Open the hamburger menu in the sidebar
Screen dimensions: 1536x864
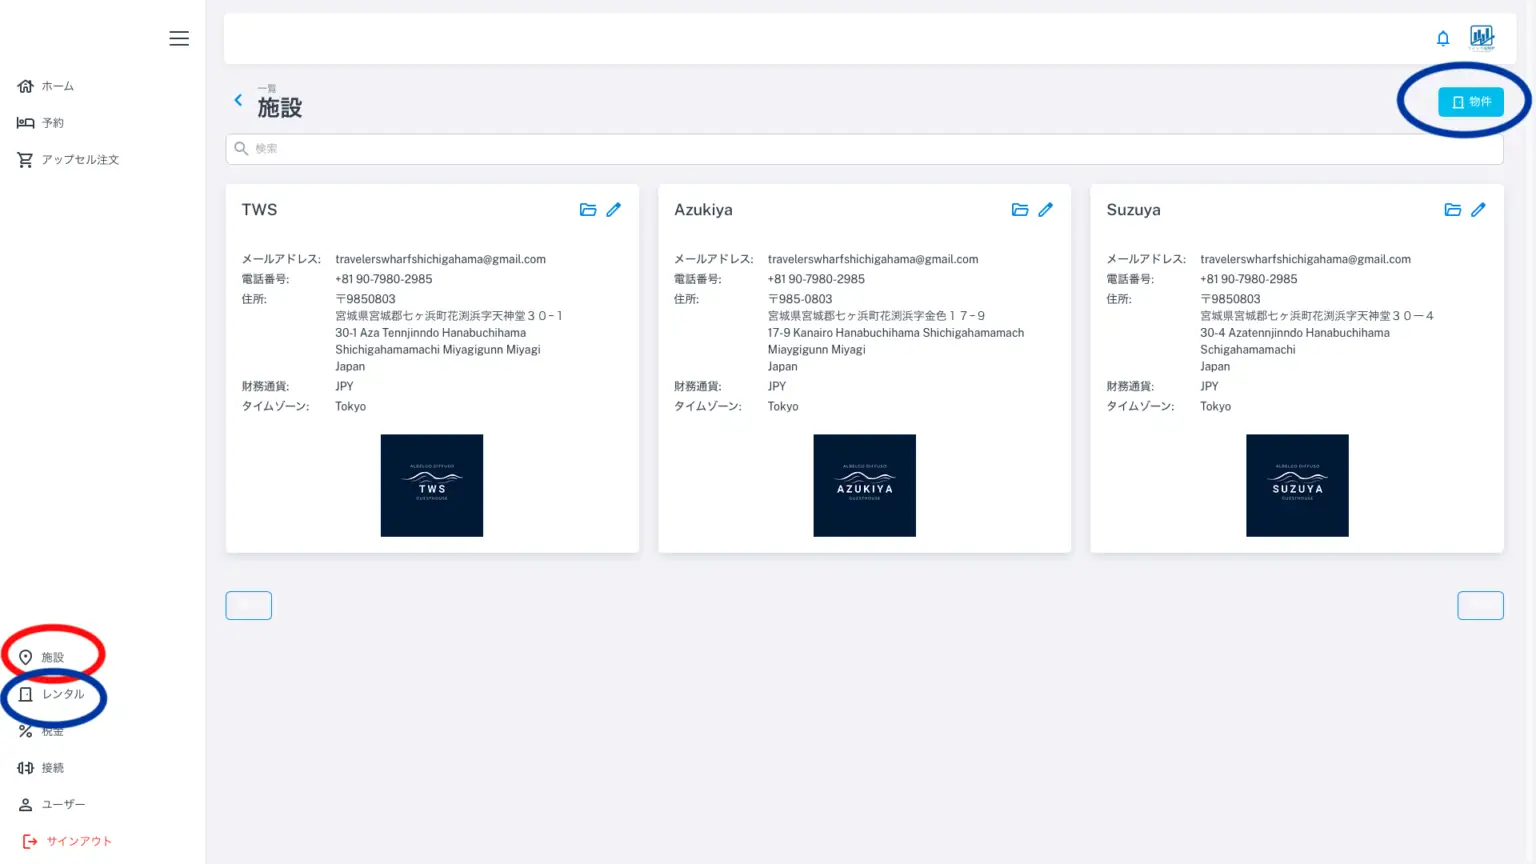click(x=179, y=39)
